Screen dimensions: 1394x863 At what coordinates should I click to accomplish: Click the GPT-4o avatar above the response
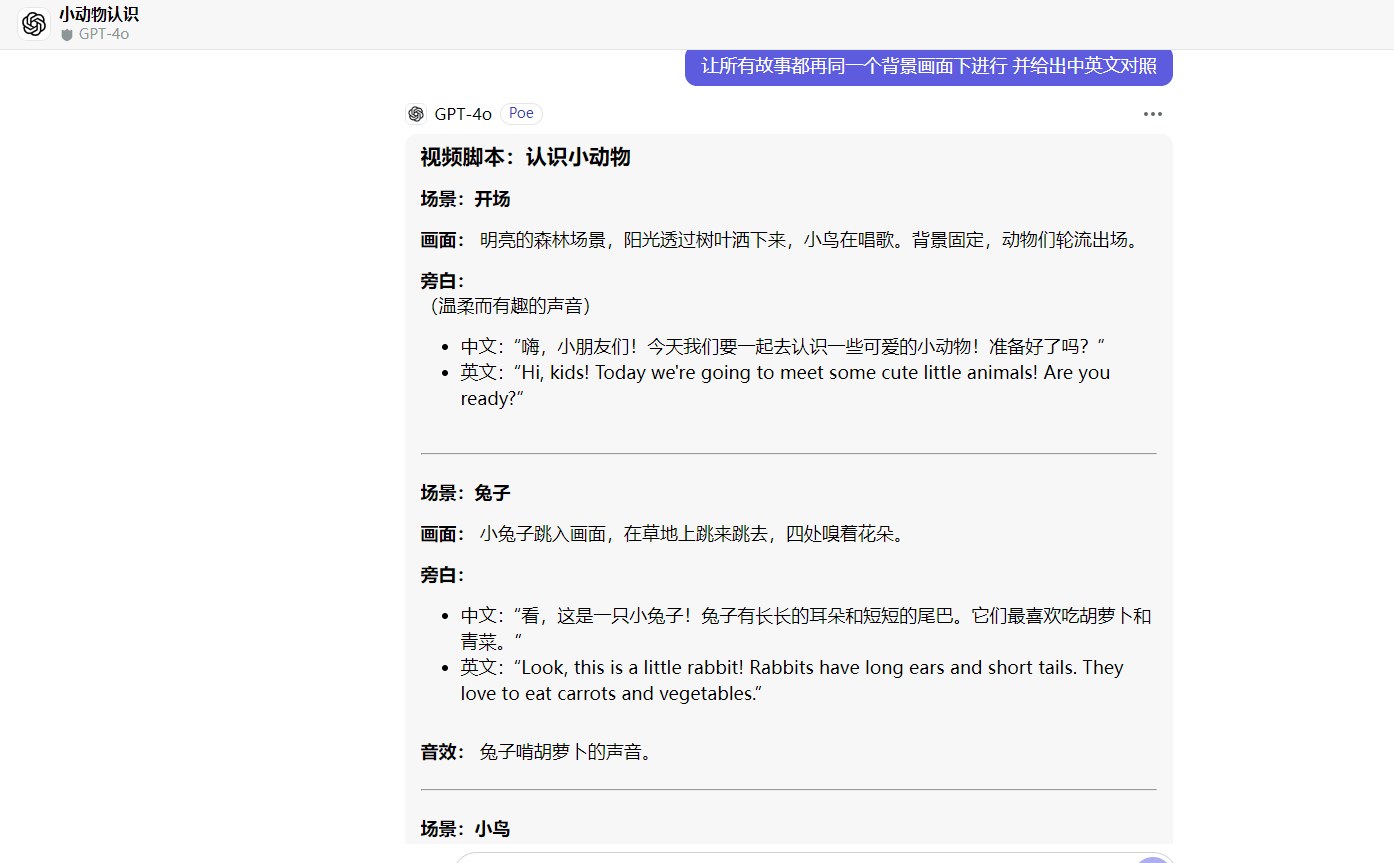416,114
